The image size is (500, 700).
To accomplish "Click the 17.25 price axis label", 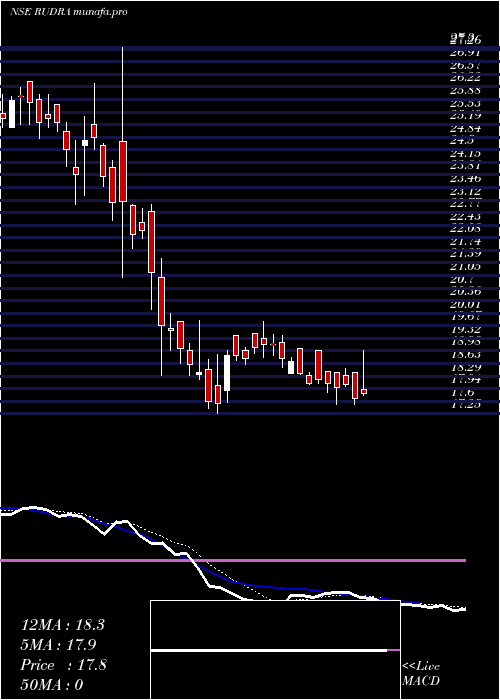I will 465,405.
